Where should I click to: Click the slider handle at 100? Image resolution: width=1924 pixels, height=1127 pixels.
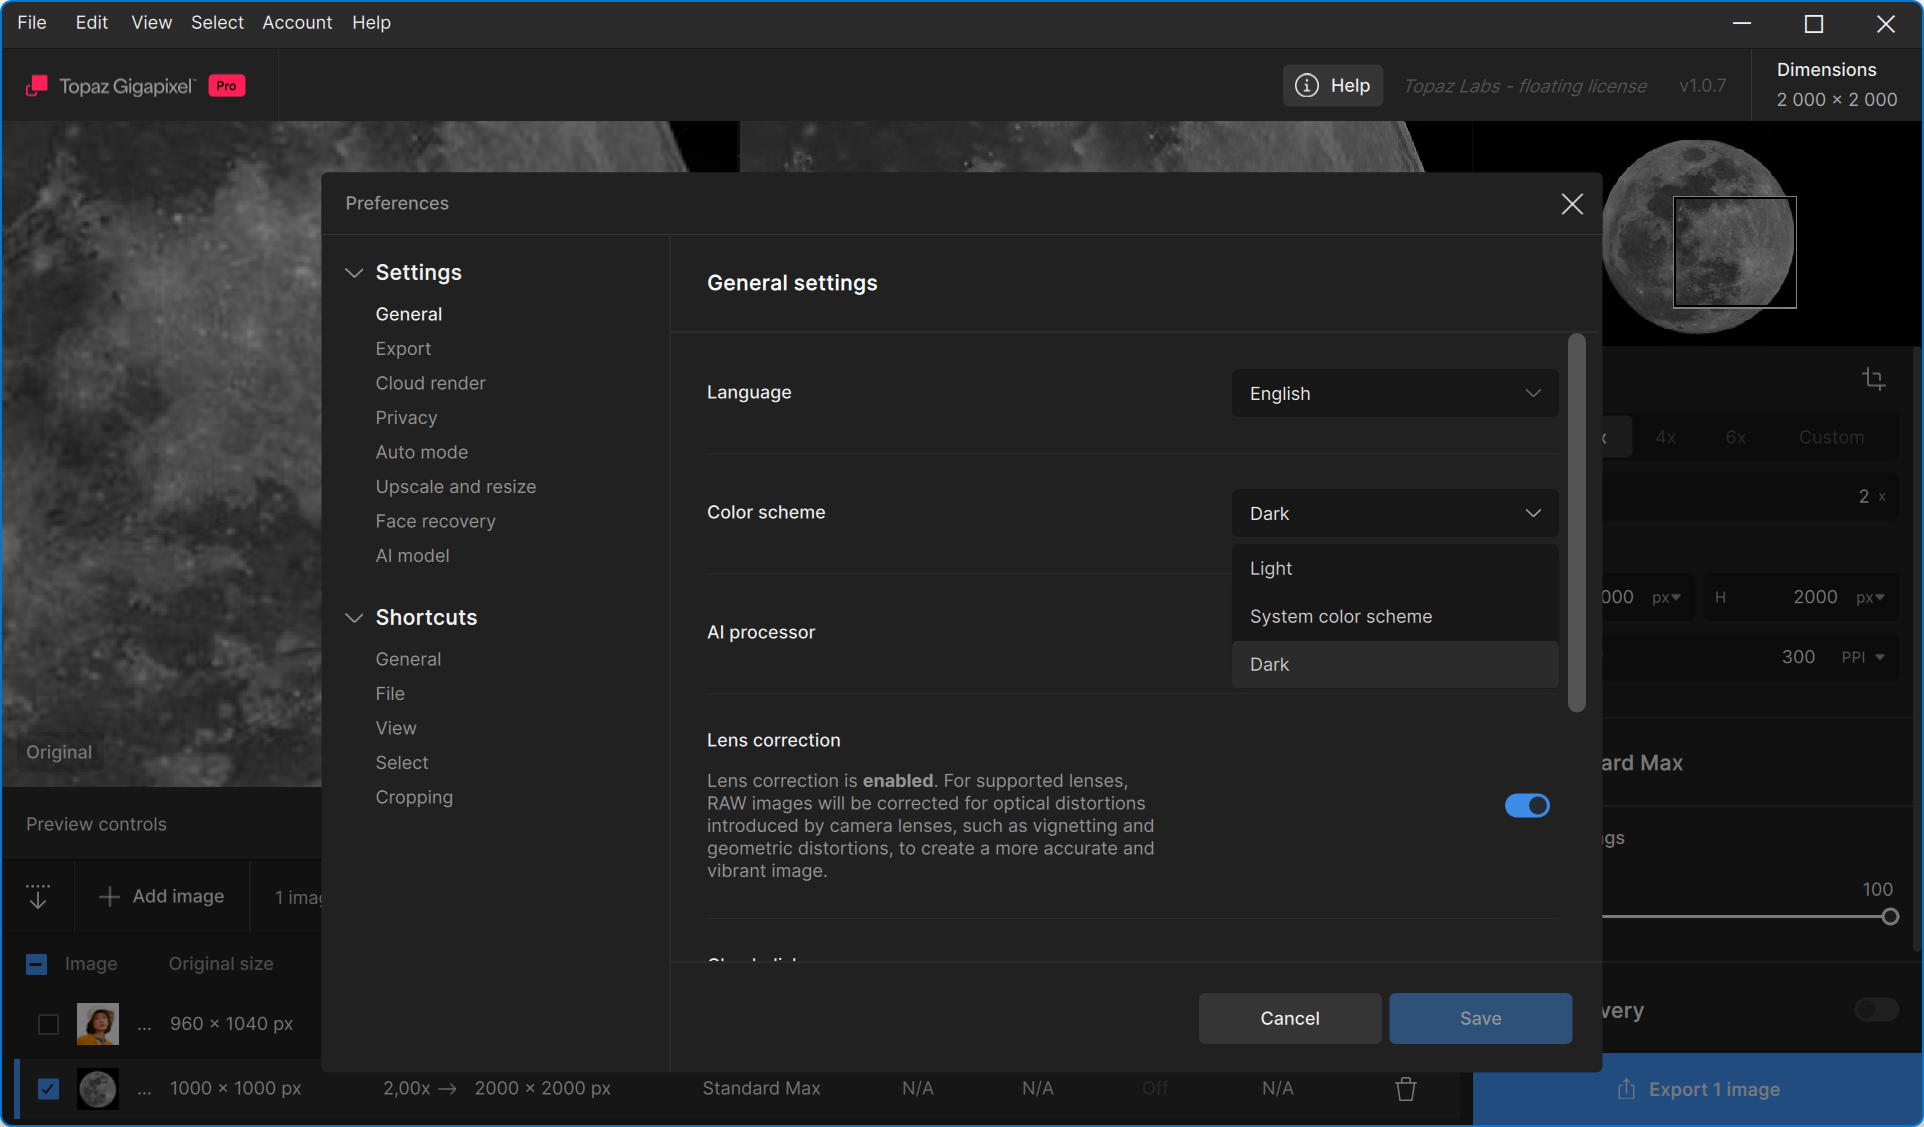pos(1889,916)
